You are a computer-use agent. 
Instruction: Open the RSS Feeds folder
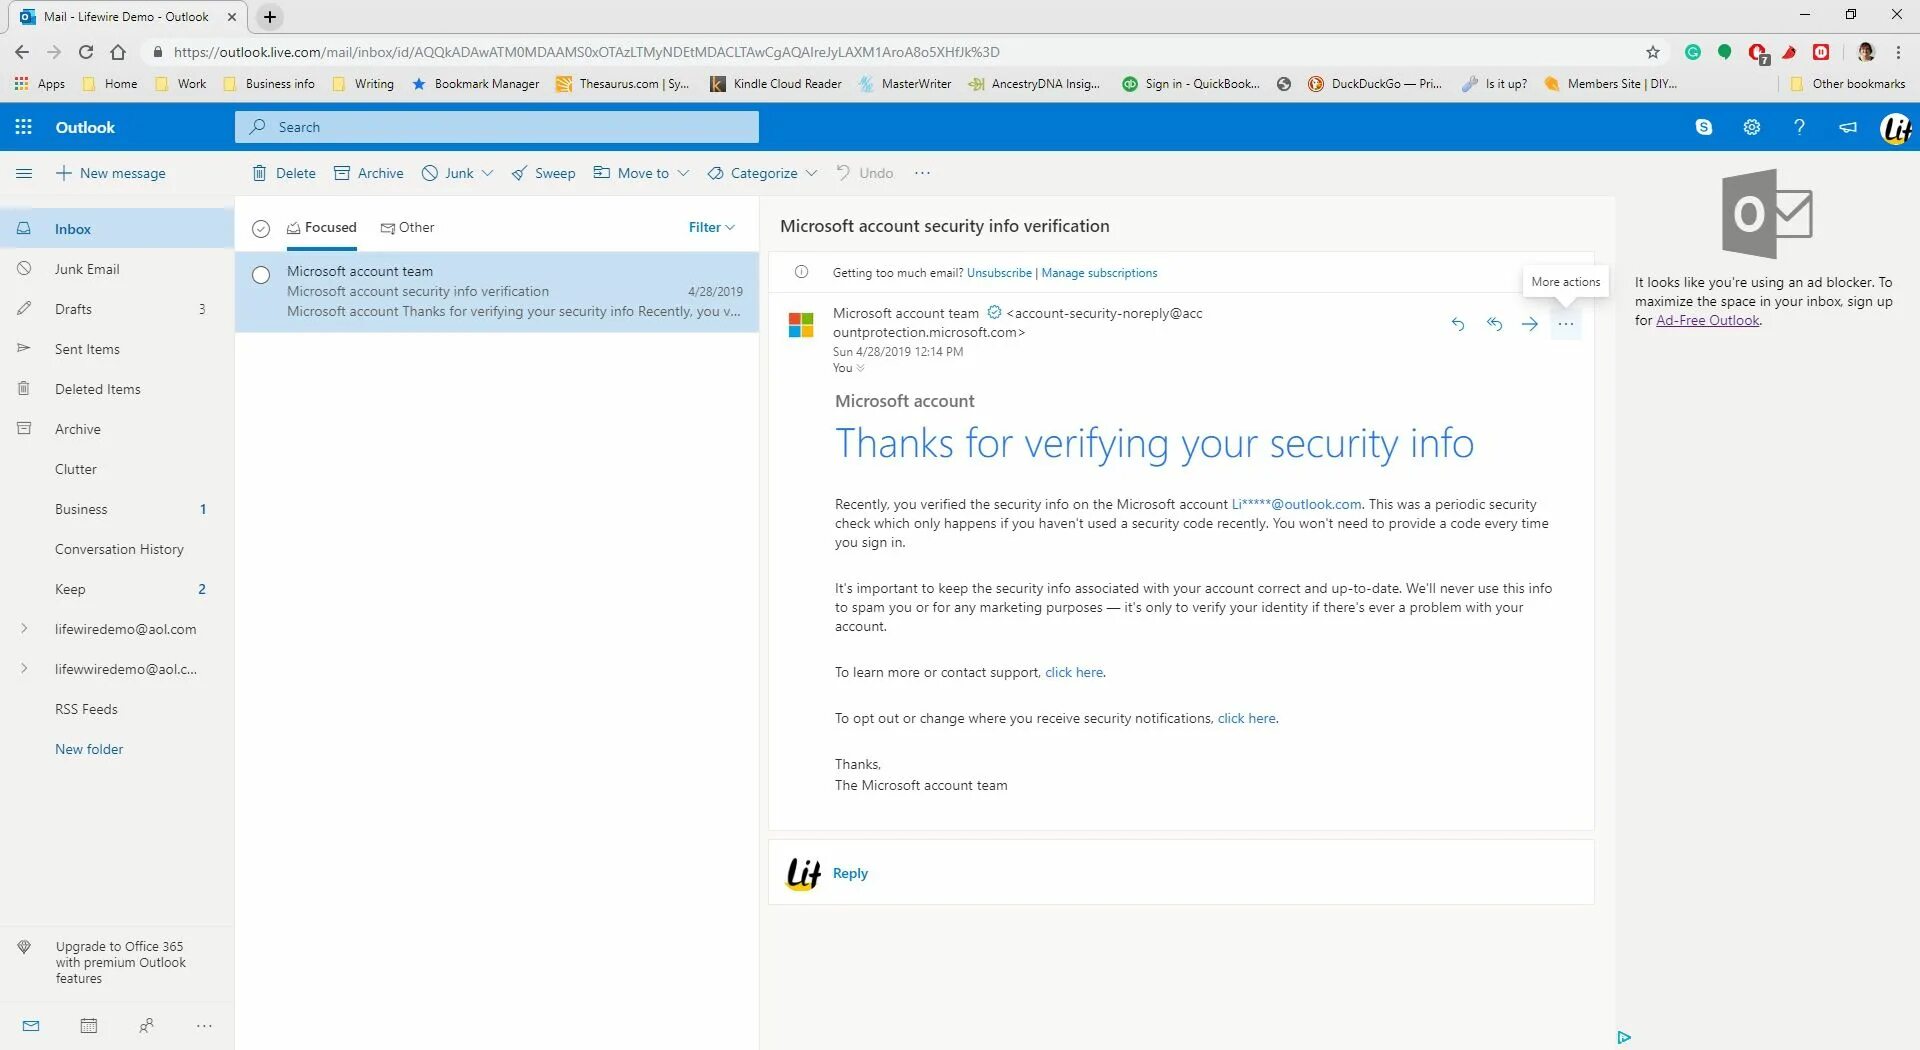pos(117,708)
